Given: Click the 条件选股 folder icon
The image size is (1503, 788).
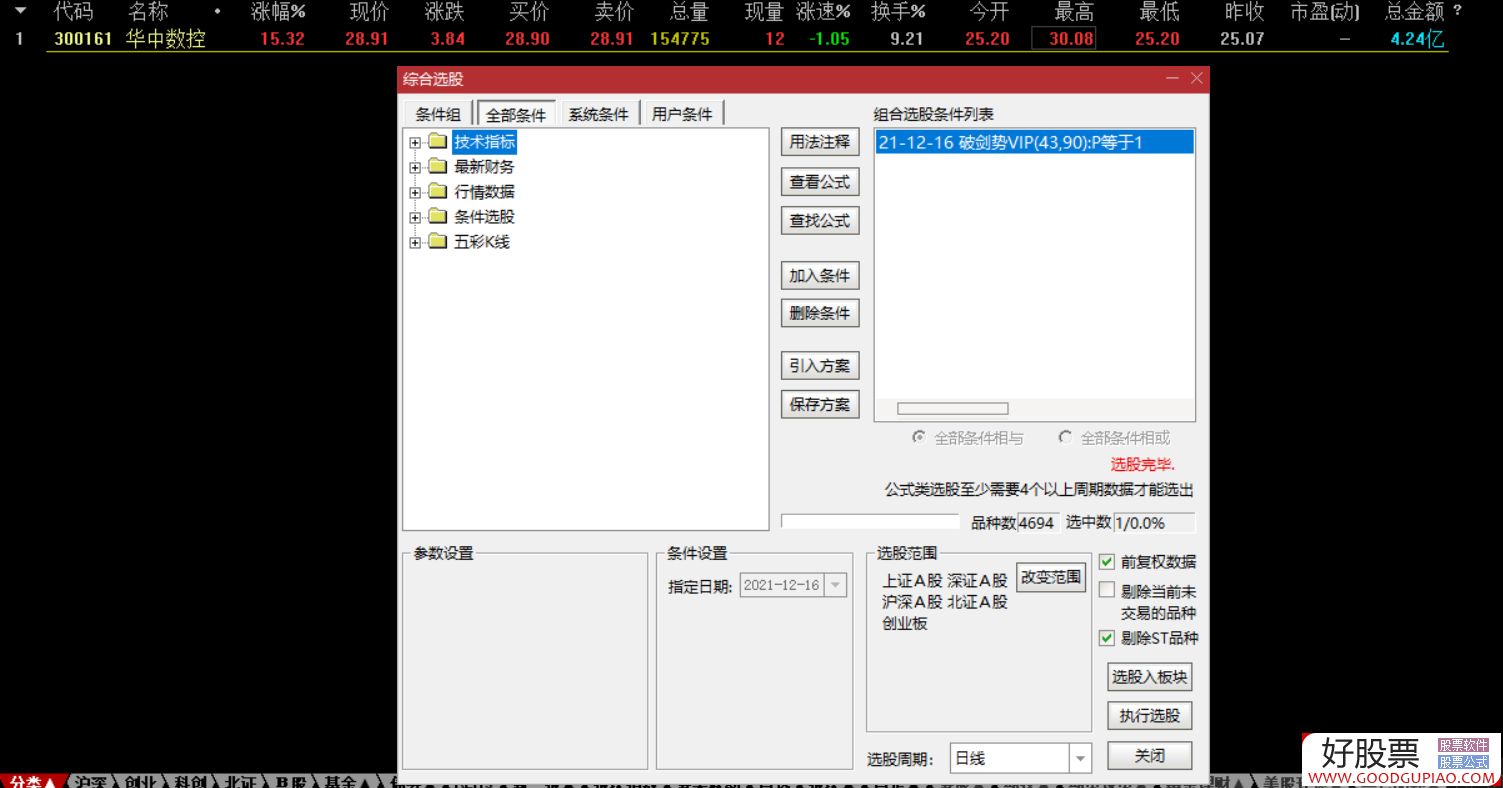Looking at the screenshot, I should pos(437,217).
